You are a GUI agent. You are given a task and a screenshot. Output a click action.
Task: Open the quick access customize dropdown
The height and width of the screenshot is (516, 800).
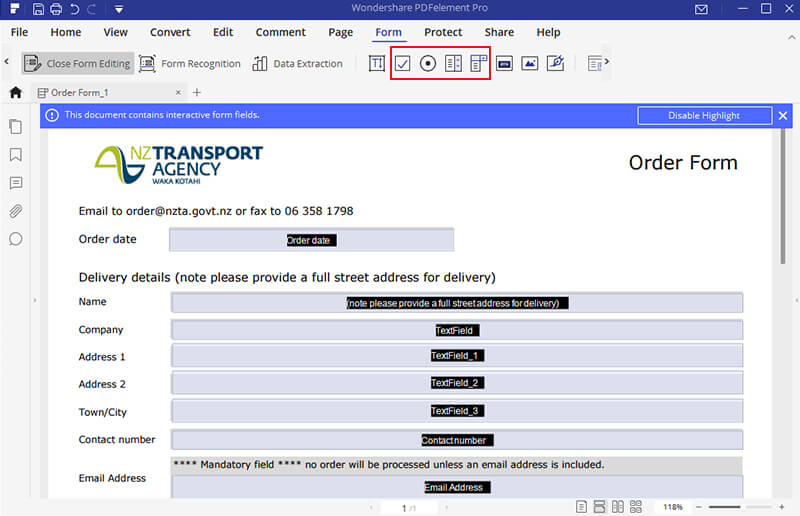pyautogui.click(x=118, y=9)
